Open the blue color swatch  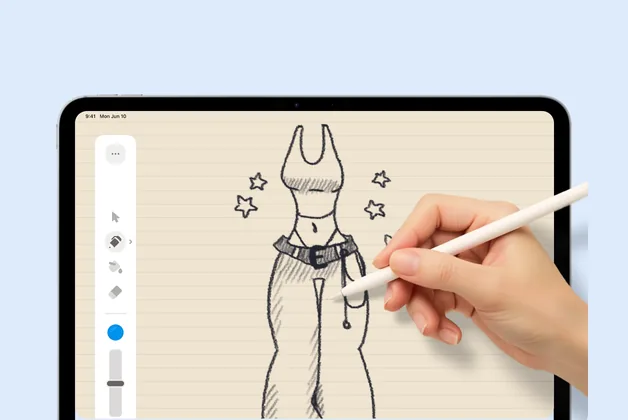pos(115,332)
